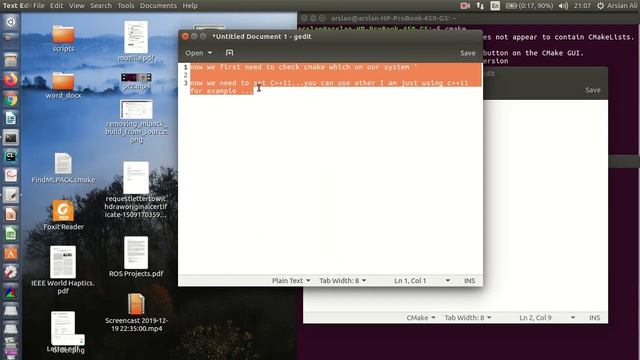Select the removing_mlpack_build_from_source png

click(x=136, y=121)
